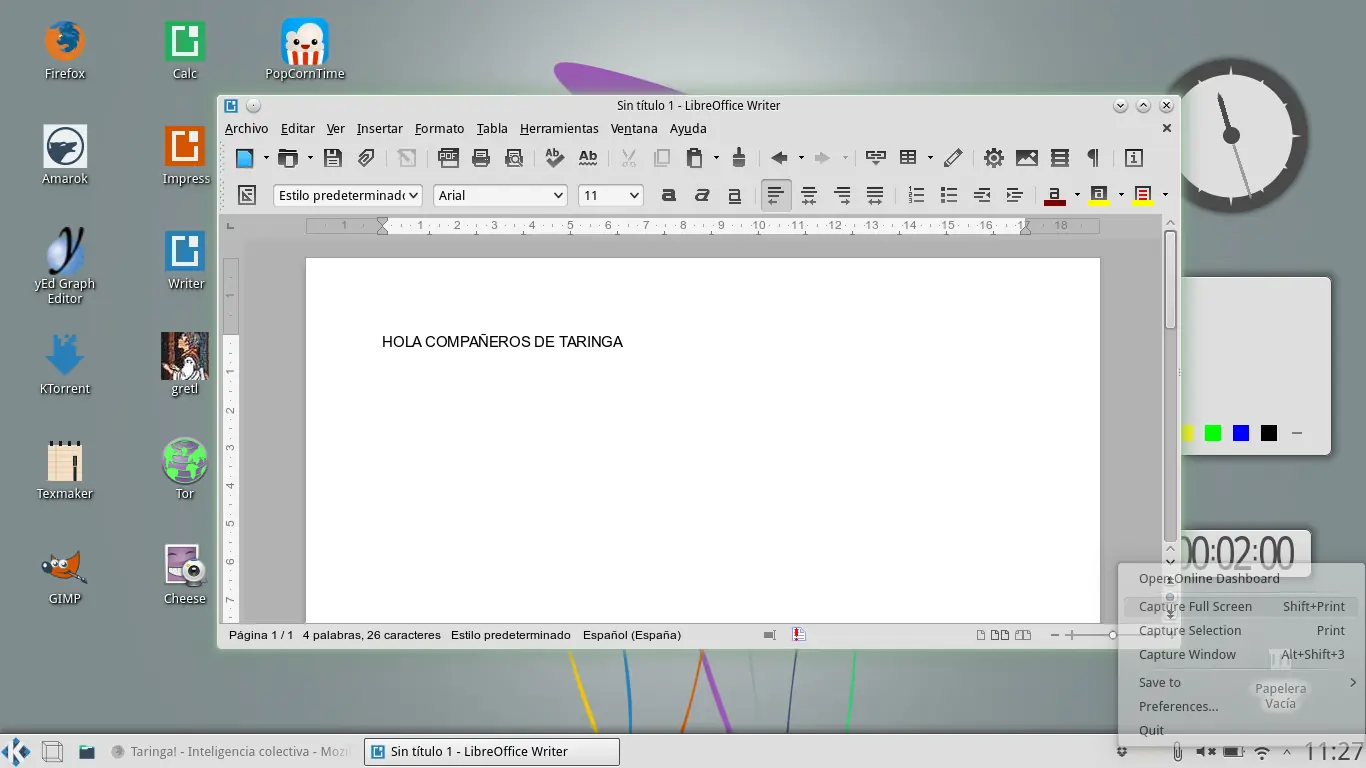
Task: Click the Insert Image icon
Action: [1026, 158]
